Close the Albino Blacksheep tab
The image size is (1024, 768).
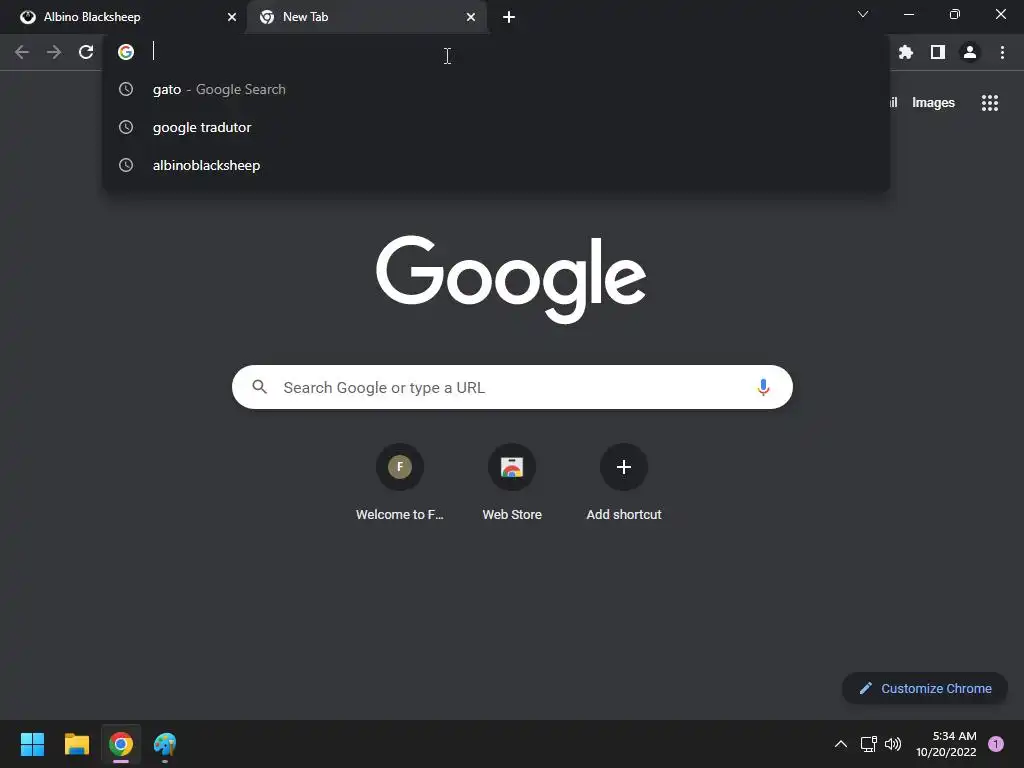pyautogui.click(x=232, y=17)
